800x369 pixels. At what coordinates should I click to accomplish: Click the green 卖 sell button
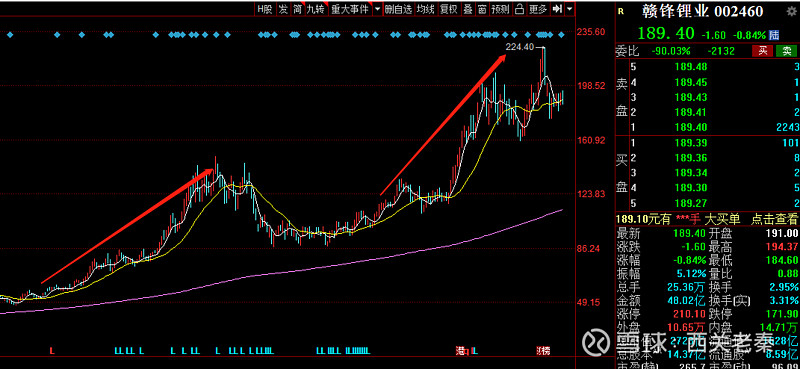click(x=787, y=51)
